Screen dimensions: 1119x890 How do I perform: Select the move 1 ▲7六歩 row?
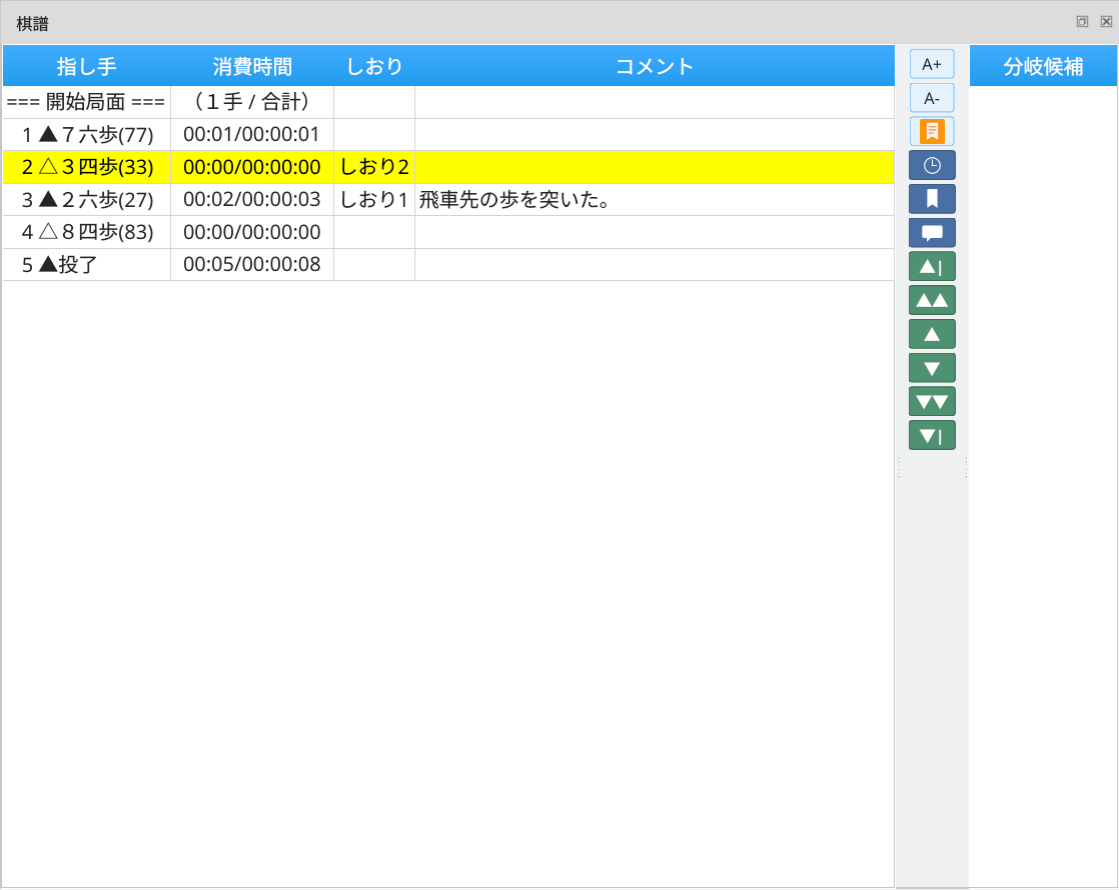click(86, 134)
